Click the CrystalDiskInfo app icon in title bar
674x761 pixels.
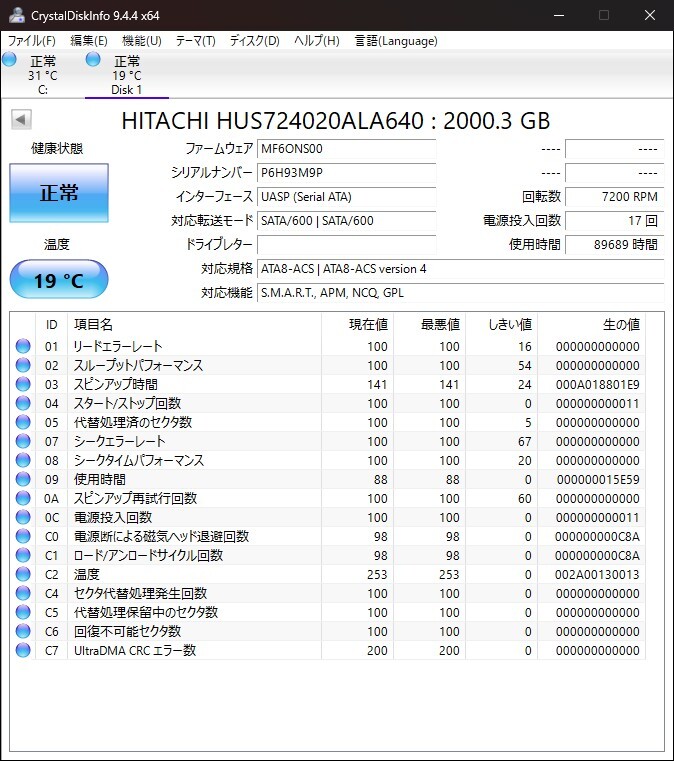[x=16, y=15]
